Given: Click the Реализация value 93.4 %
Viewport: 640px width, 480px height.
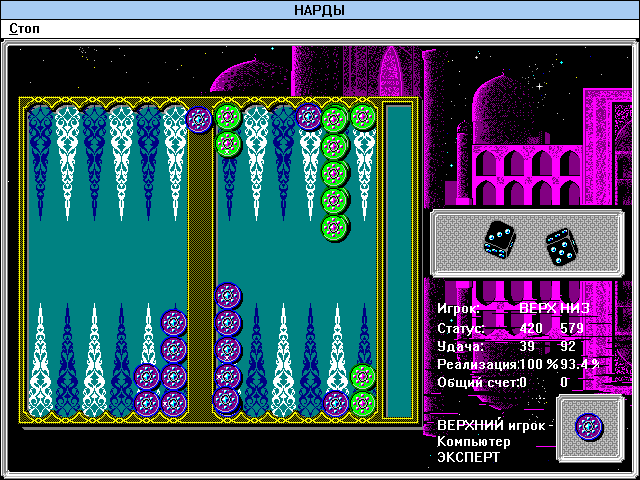Looking at the screenshot, I should click(580, 364).
